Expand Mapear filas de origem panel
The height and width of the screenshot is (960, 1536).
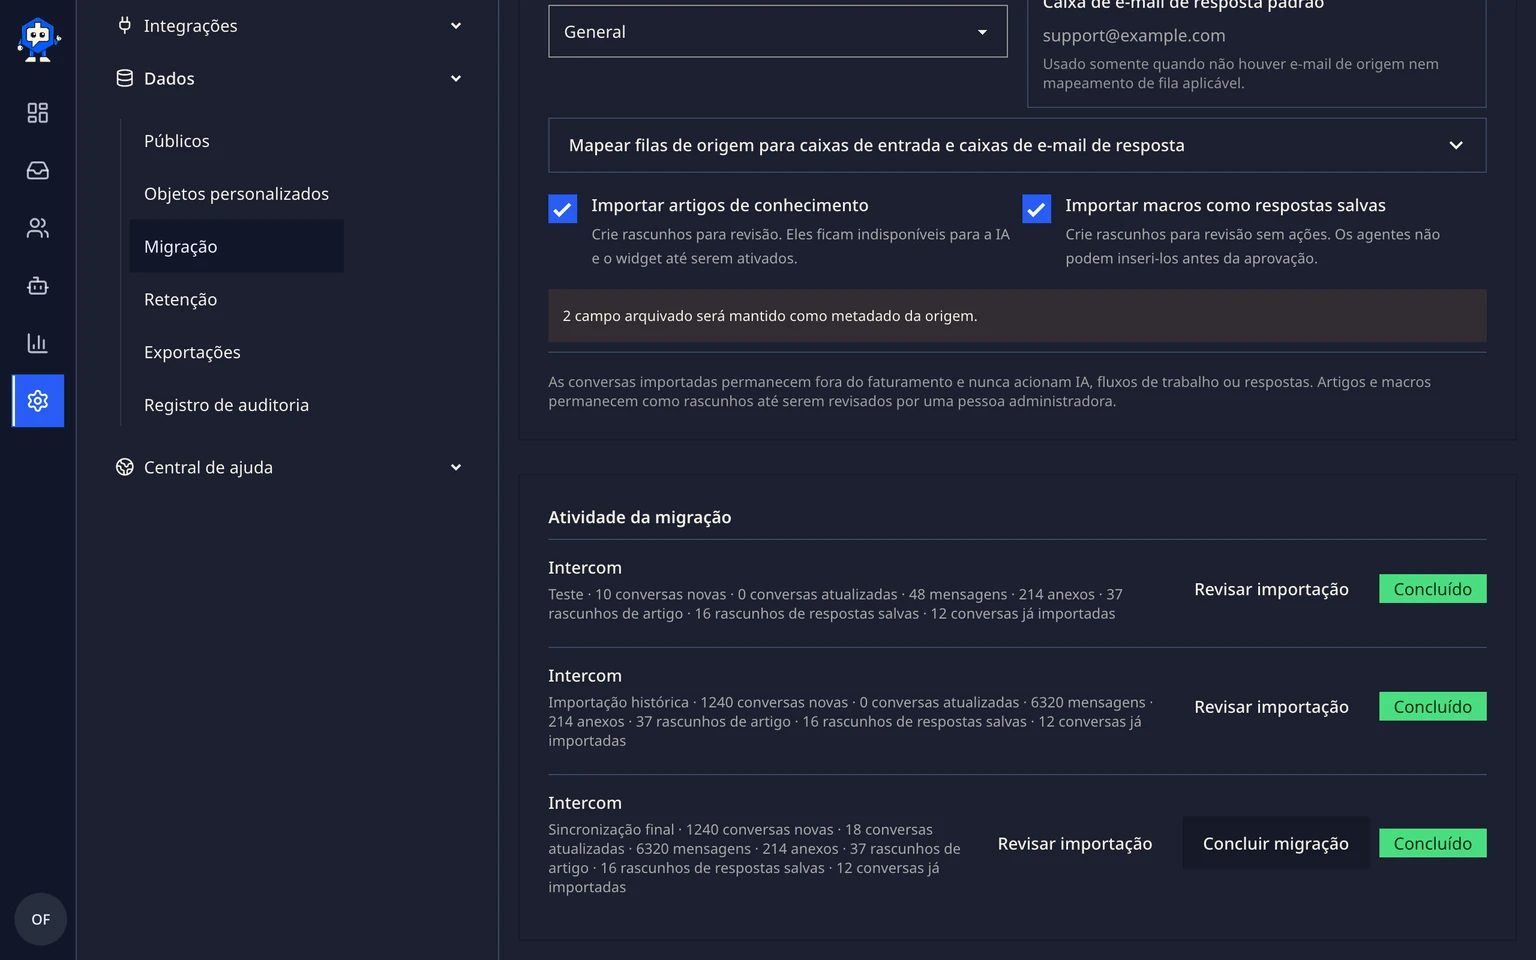click(x=1017, y=145)
